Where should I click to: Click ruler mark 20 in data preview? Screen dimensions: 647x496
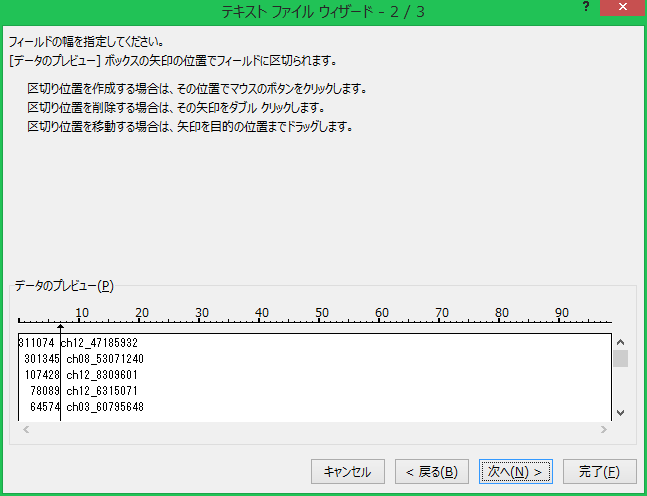tap(142, 320)
